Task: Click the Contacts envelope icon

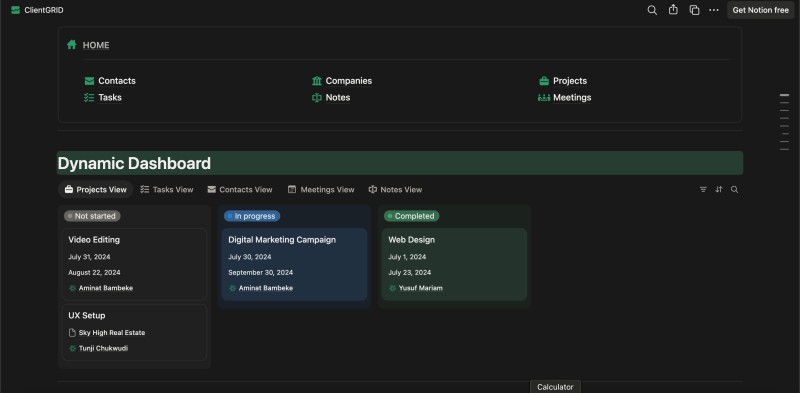Action: coord(89,81)
